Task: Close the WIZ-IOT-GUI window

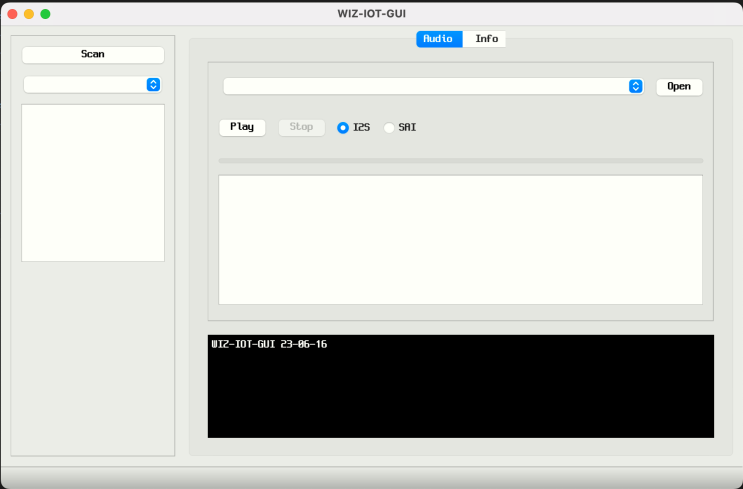Action: (13, 14)
